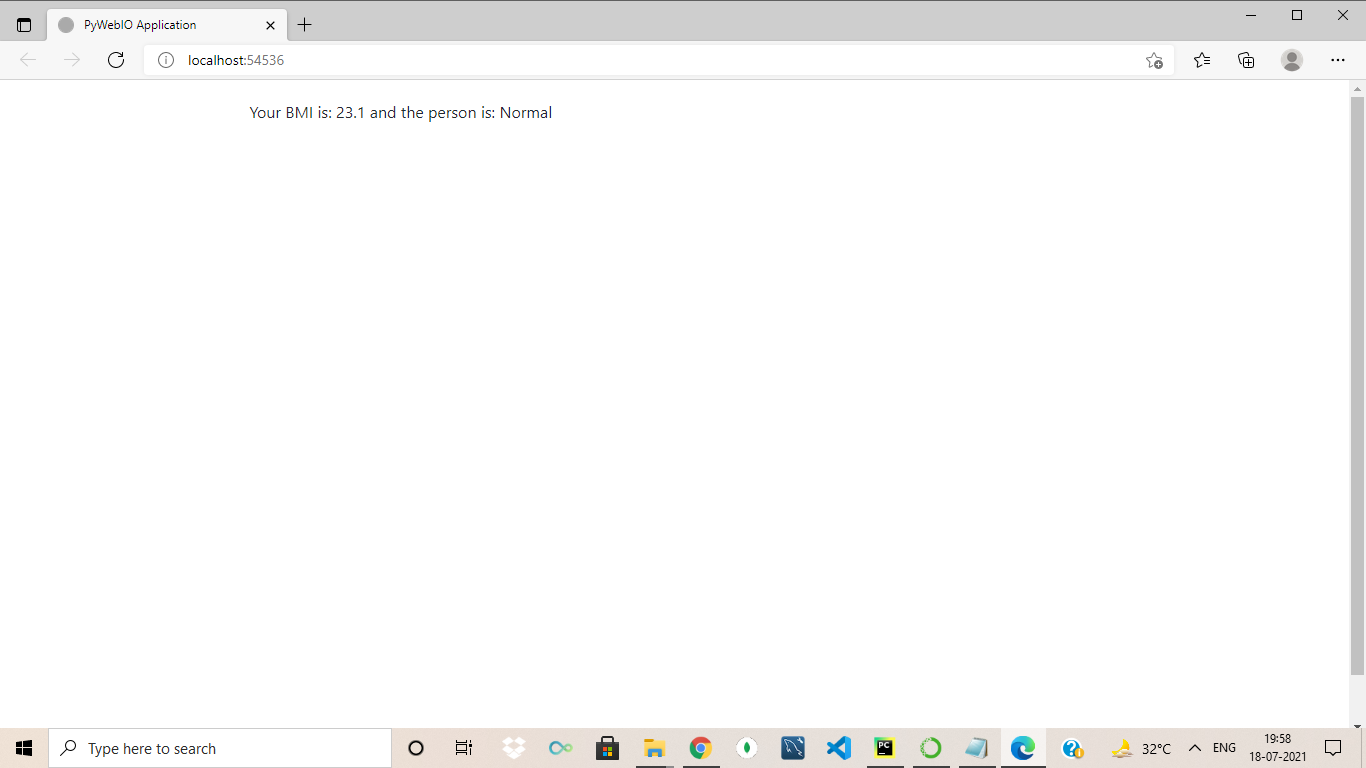Screen dimensions: 1366x768
Task: Open the Action Center notifications
Action: [1333, 748]
